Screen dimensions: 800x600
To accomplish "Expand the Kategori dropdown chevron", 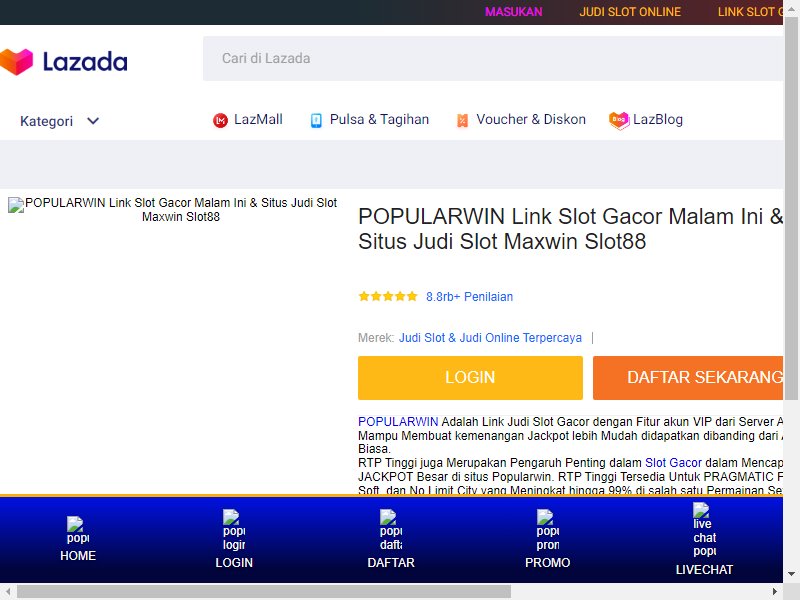I will (x=93, y=121).
